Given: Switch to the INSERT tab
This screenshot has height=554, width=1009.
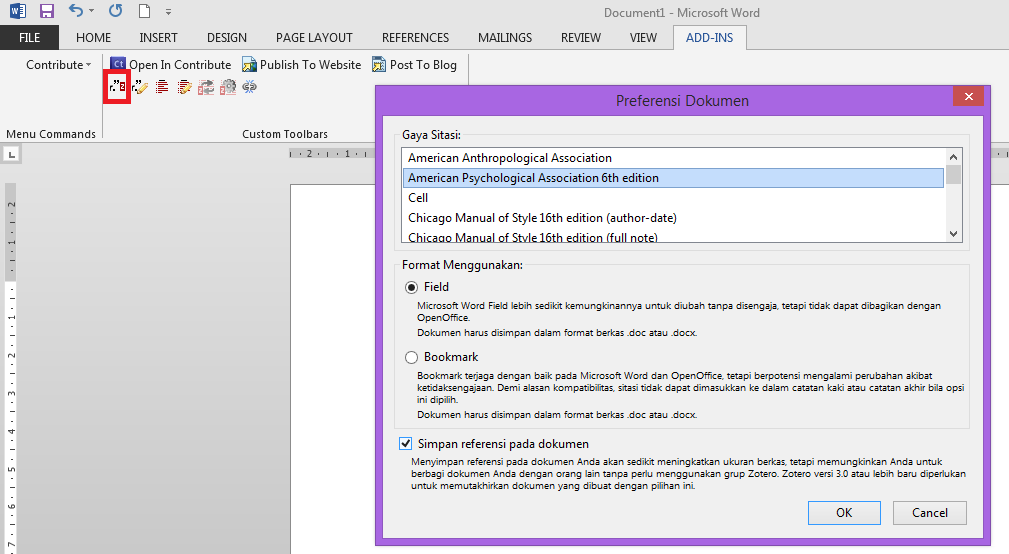Looking at the screenshot, I should click(158, 37).
